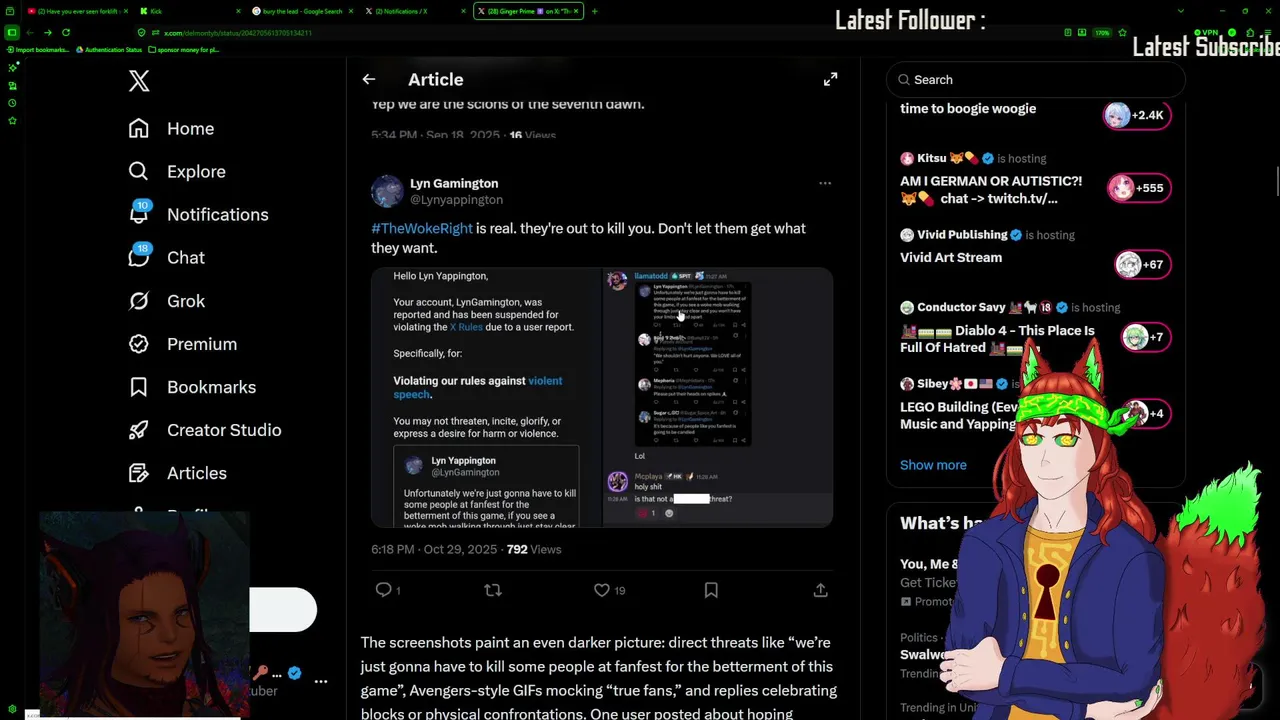Open 792 Views post analytics

533,549
